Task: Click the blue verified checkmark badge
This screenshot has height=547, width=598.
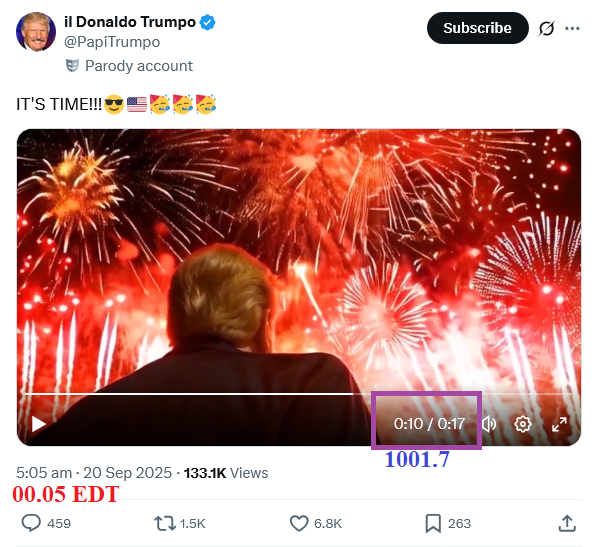Action: (x=207, y=23)
